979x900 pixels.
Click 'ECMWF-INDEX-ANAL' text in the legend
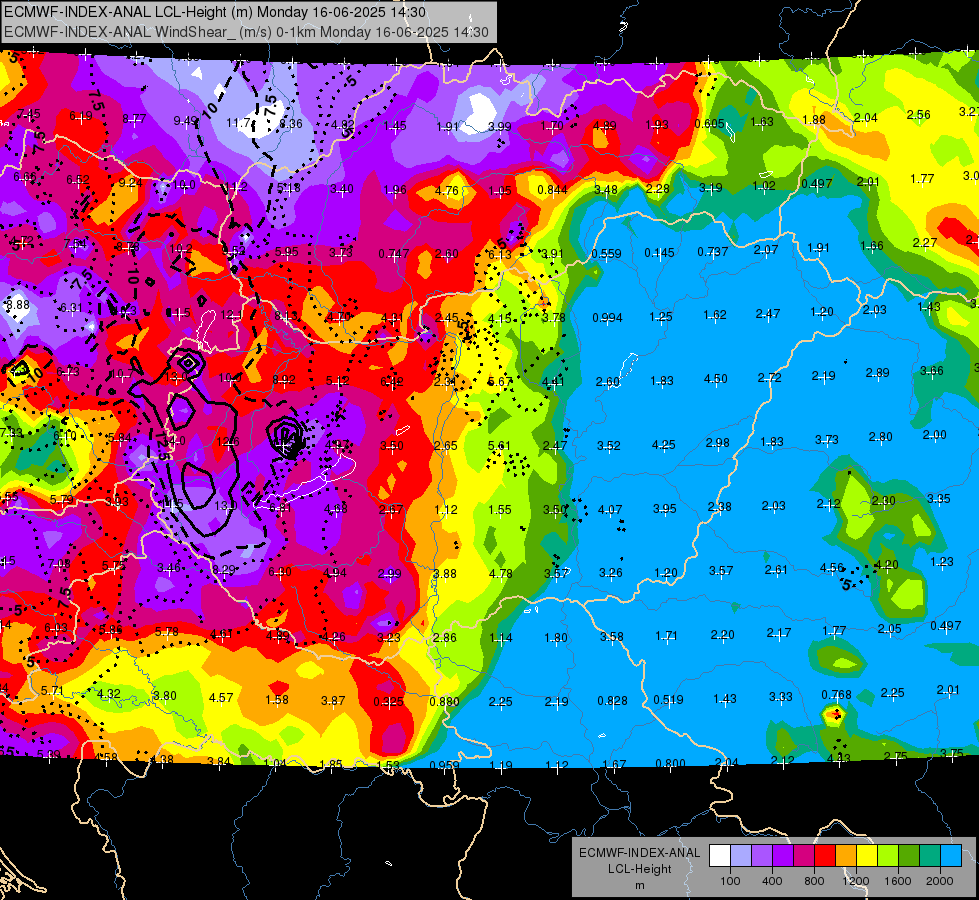point(639,853)
